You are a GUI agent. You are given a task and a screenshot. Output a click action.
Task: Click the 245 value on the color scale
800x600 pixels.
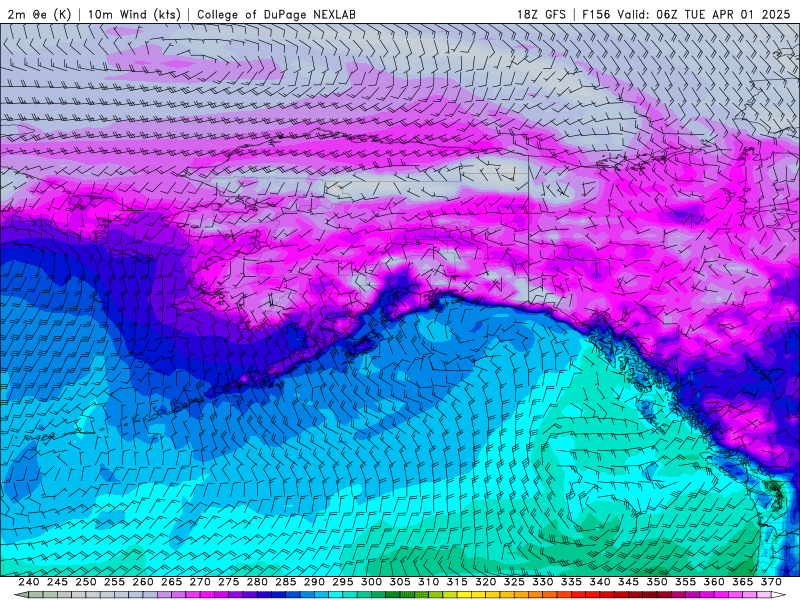click(57, 582)
